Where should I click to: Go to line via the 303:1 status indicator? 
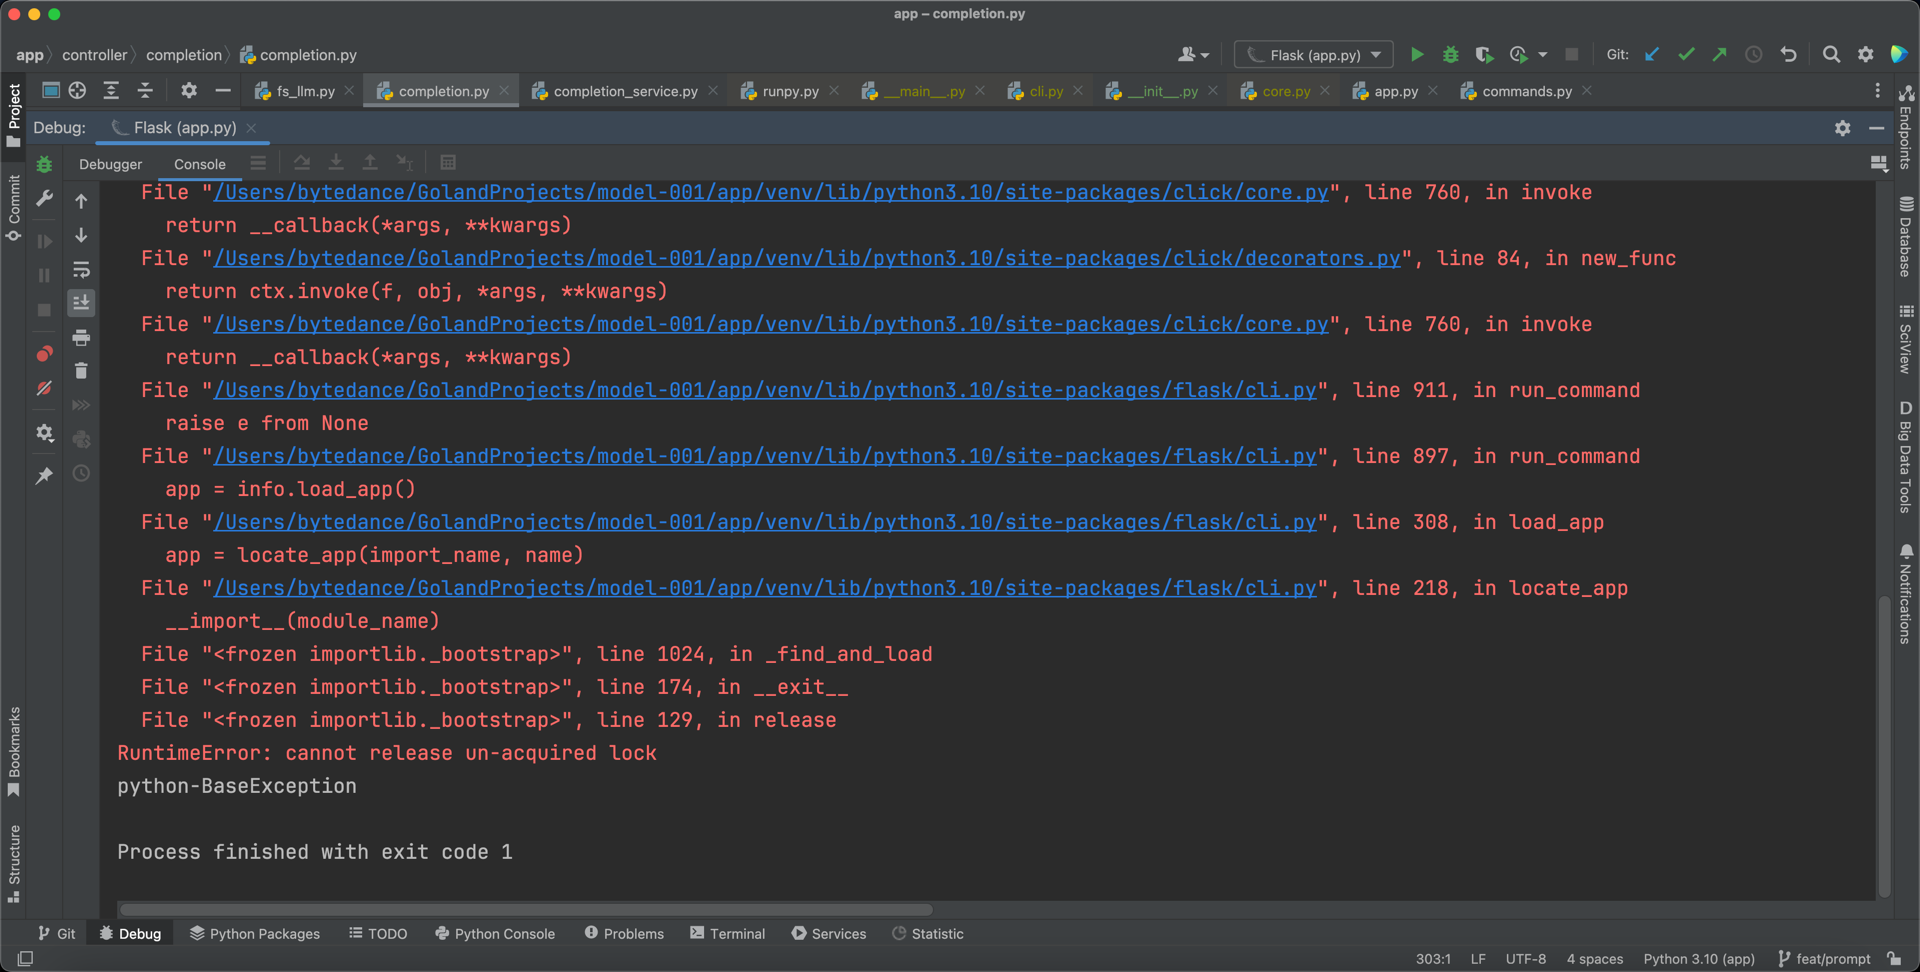click(1433, 959)
